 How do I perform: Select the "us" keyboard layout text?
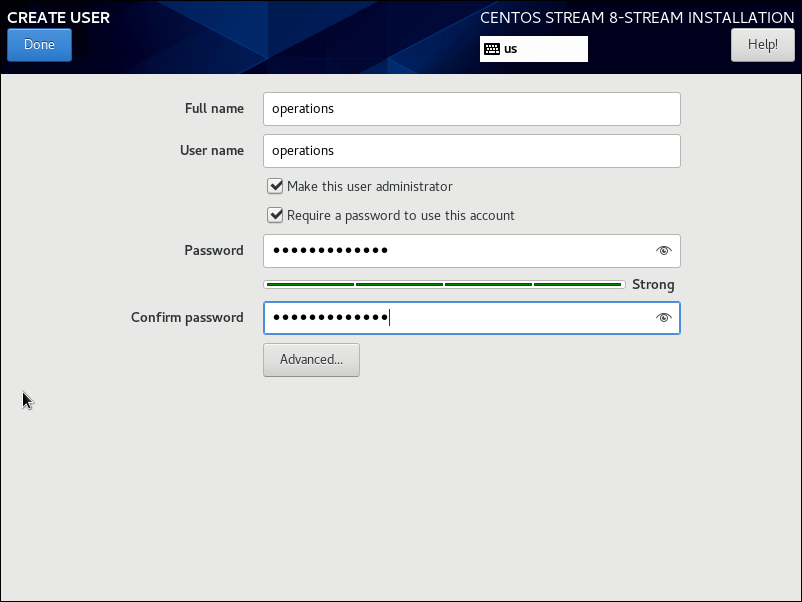click(x=511, y=49)
